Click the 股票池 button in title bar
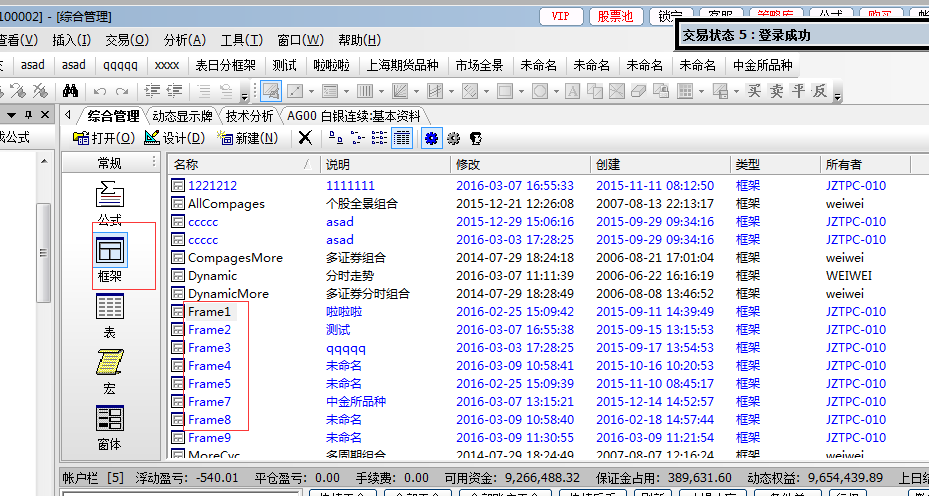This screenshot has height=496, width=929. coord(617,16)
